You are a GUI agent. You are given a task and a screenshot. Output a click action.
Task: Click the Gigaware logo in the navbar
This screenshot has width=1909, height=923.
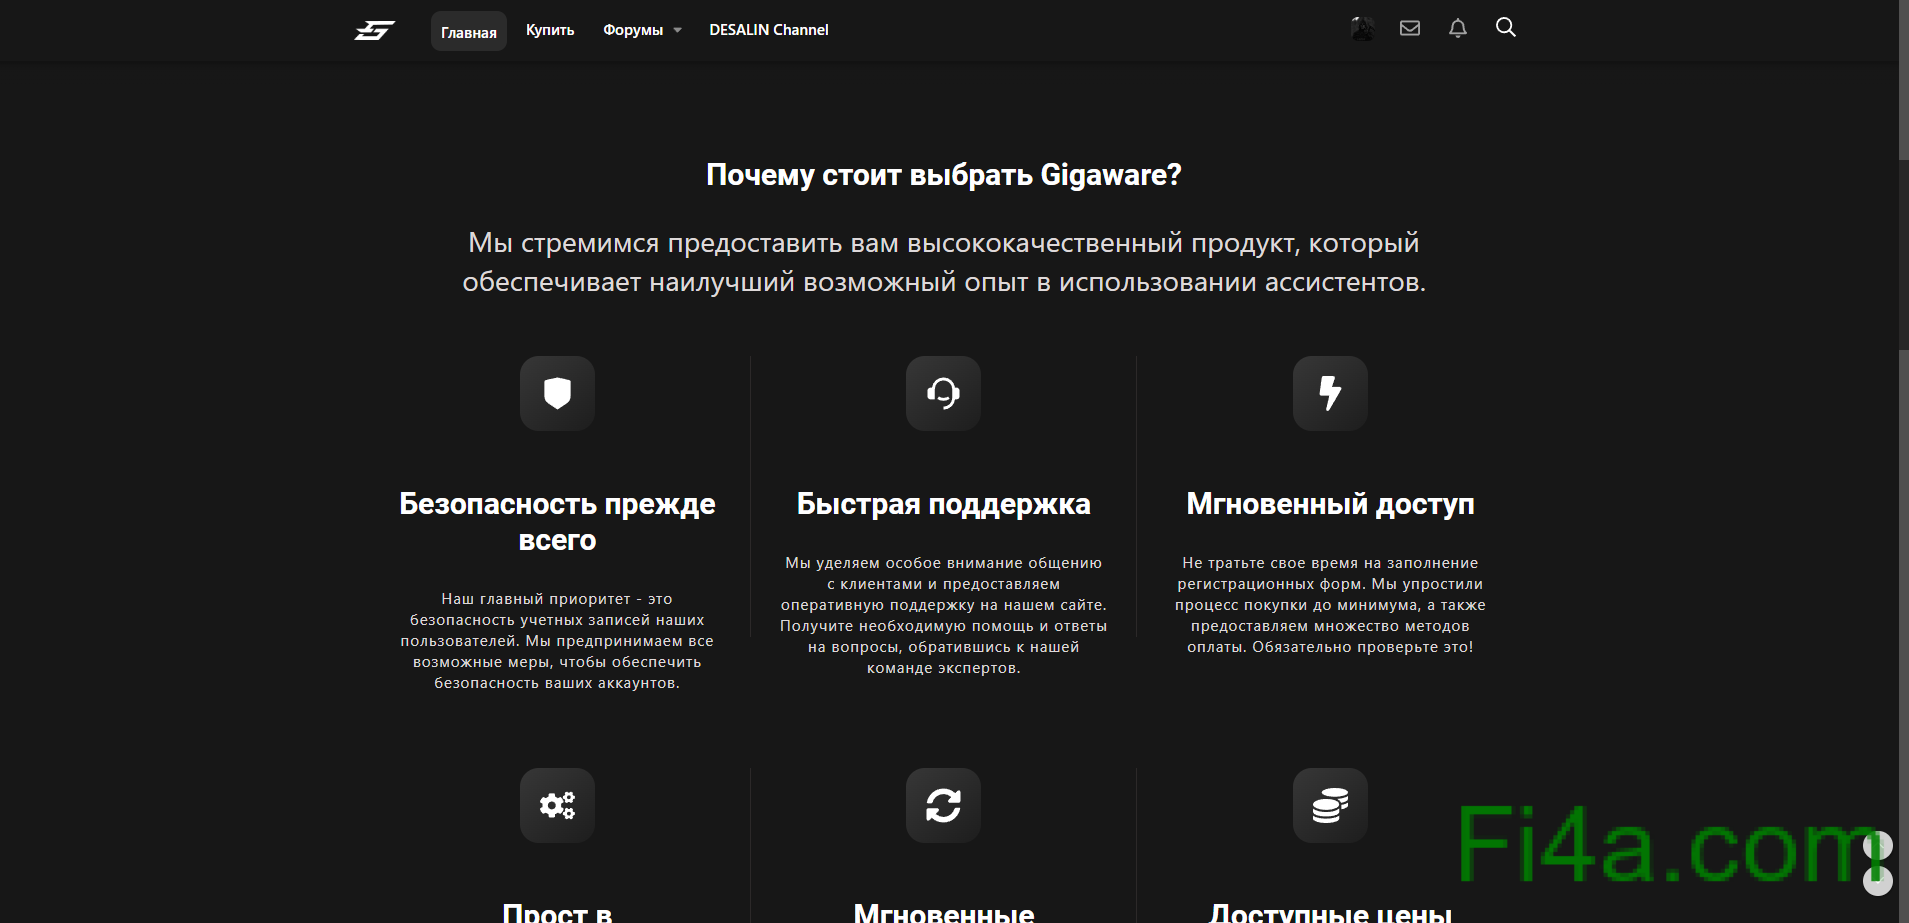[x=374, y=31]
